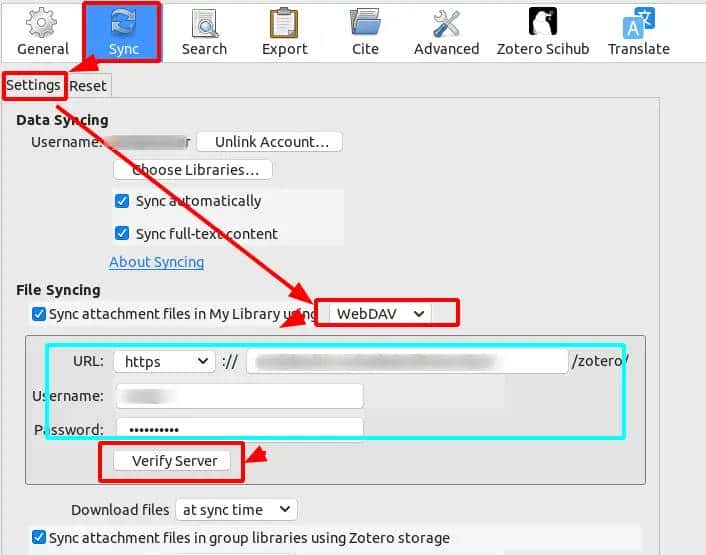Open the Advanced preferences pane
The width and height of the screenshot is (706, 555).
[x=446, y=30]
